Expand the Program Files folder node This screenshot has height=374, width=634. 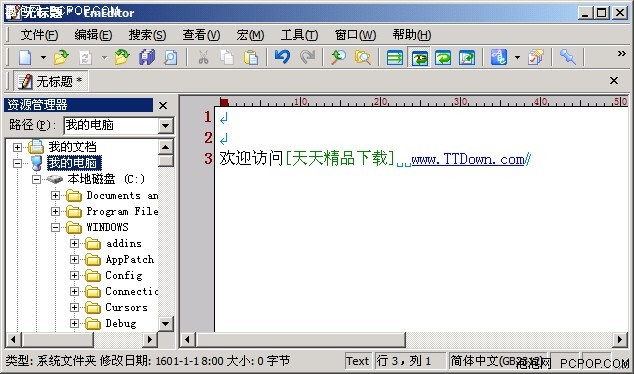point(55,211)
